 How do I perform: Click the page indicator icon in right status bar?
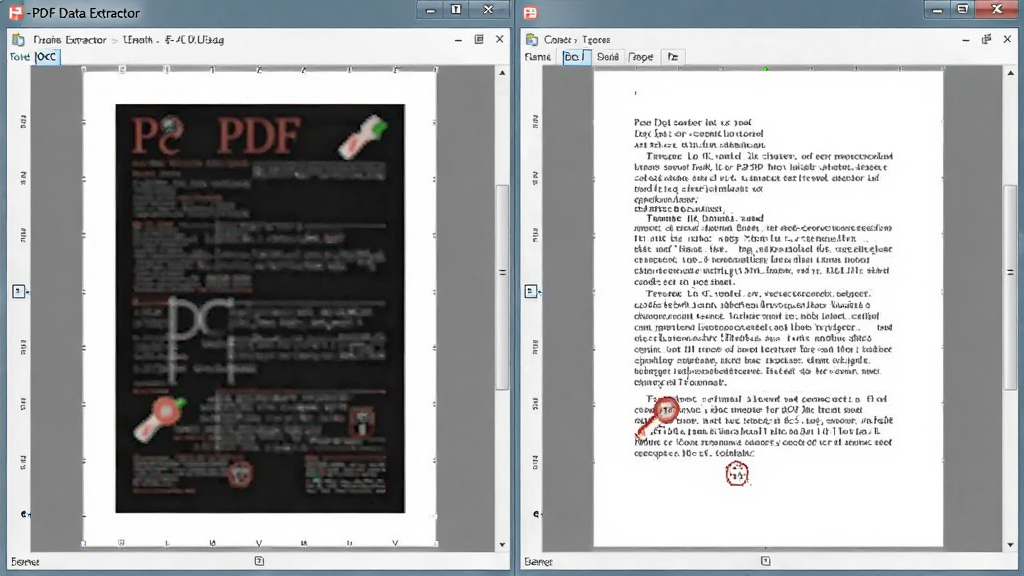click(765, 561)
